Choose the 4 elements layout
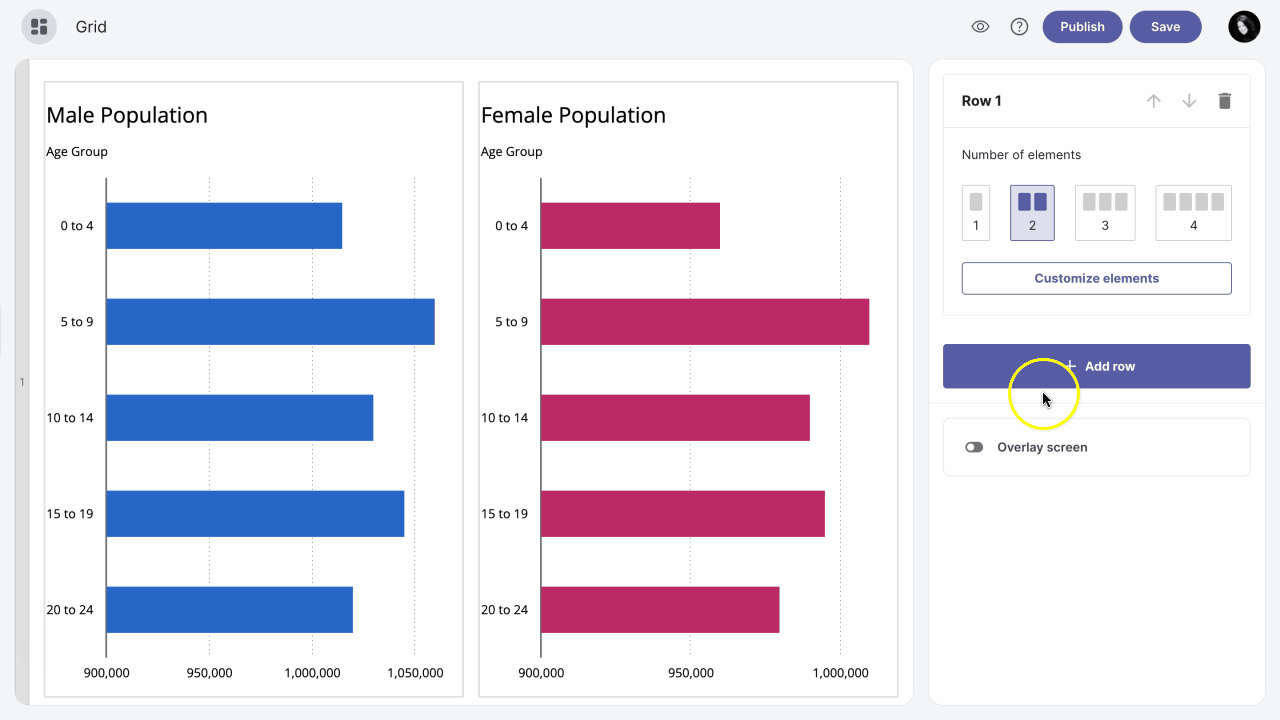This screenshot has width=1280, height=720. click(1193, 212)
